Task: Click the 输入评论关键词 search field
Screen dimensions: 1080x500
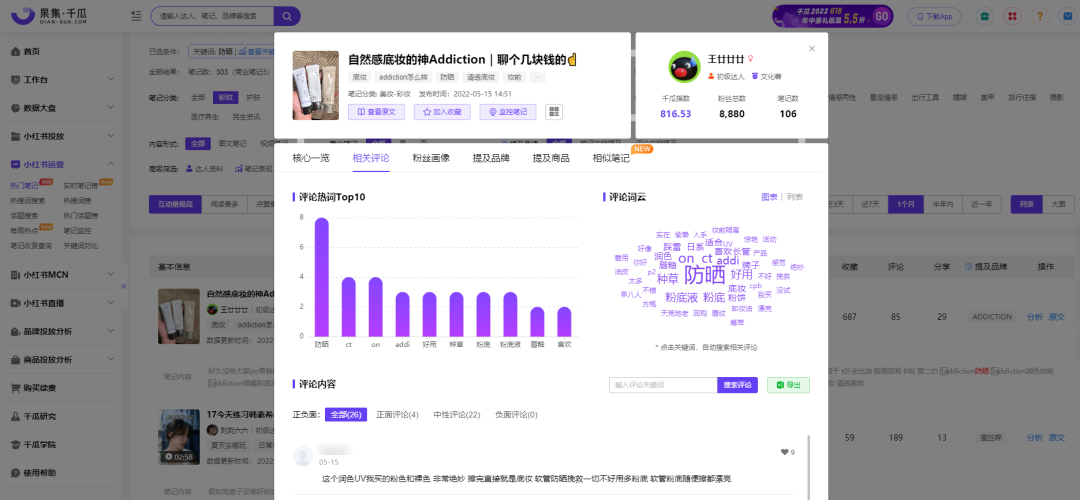Action: coord(663,385)
